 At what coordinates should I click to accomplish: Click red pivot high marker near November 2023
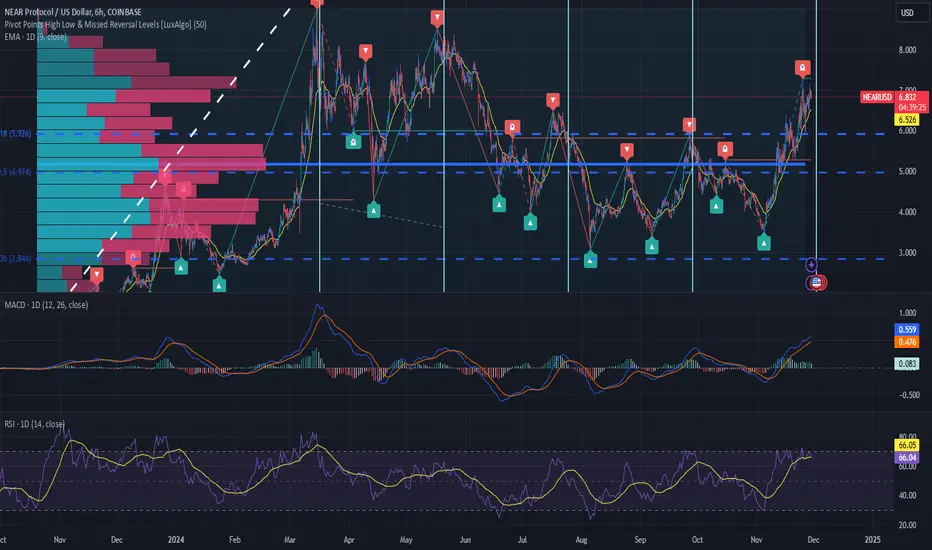coord(96,275)
